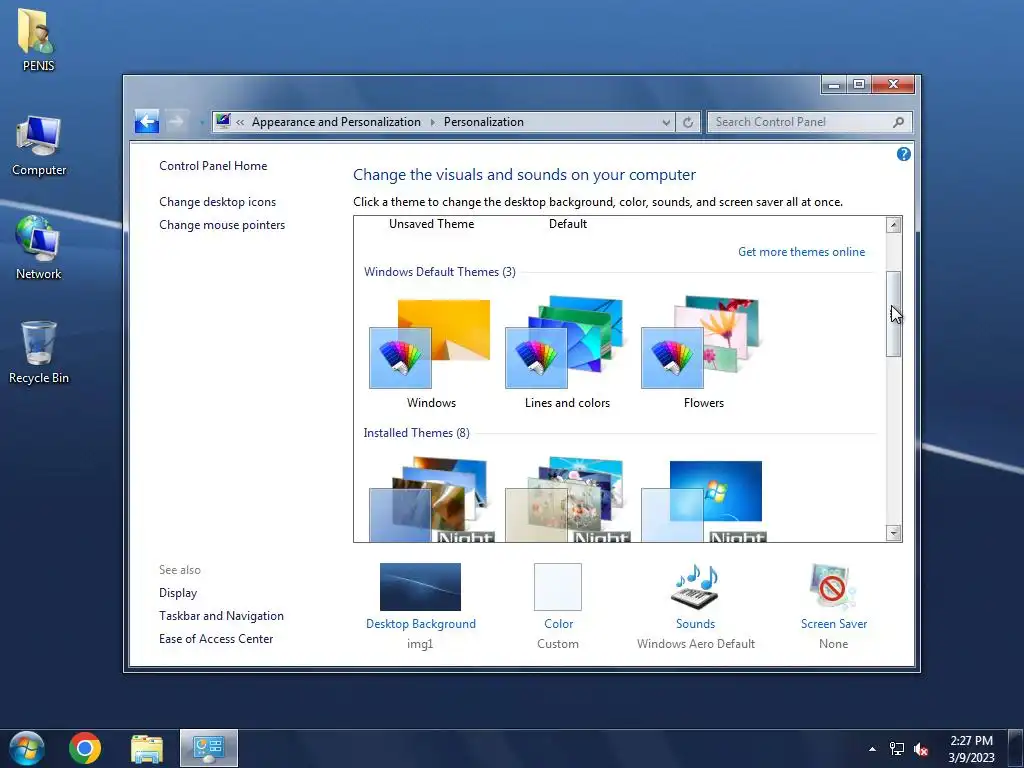The height and width of the screenshot is (768, 1024).
Task: Click the Search Control Panel field
Action: 809,122
